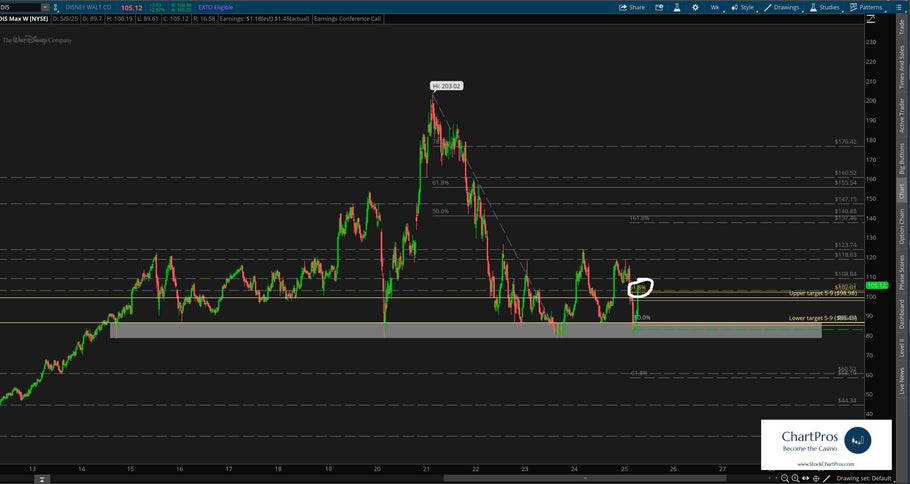
Task: Click the 50.0% Fibonacci retracement label
Action: tap(440, 212)
